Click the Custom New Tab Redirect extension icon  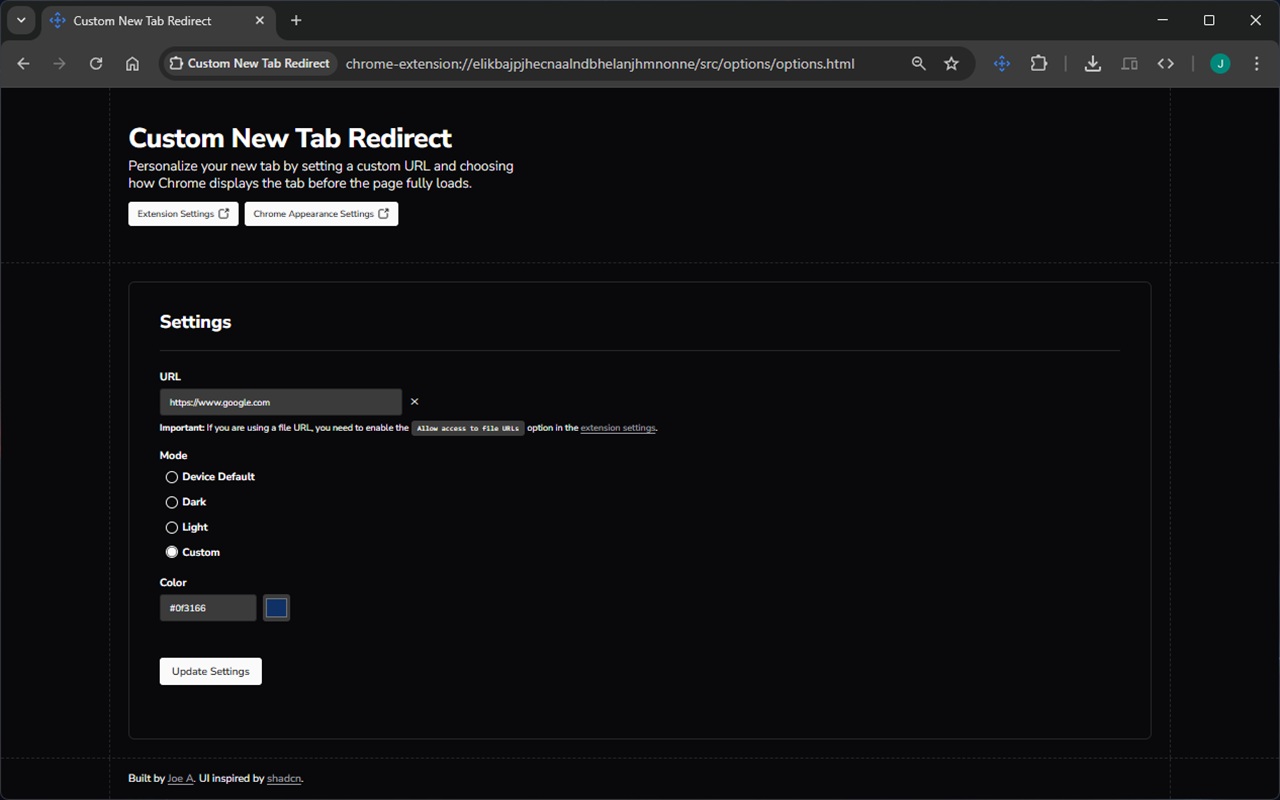click(x=1001, y=63)
